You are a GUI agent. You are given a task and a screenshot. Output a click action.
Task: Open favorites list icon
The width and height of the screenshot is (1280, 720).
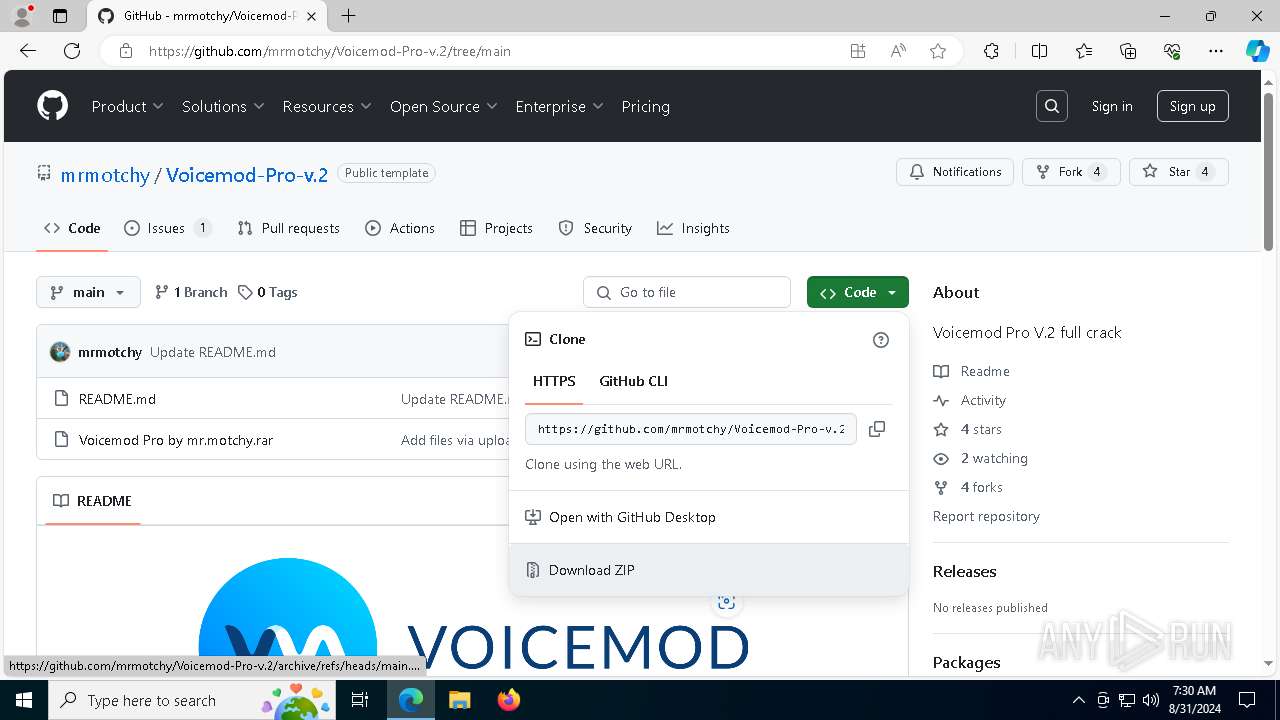tap(1084, 51)
